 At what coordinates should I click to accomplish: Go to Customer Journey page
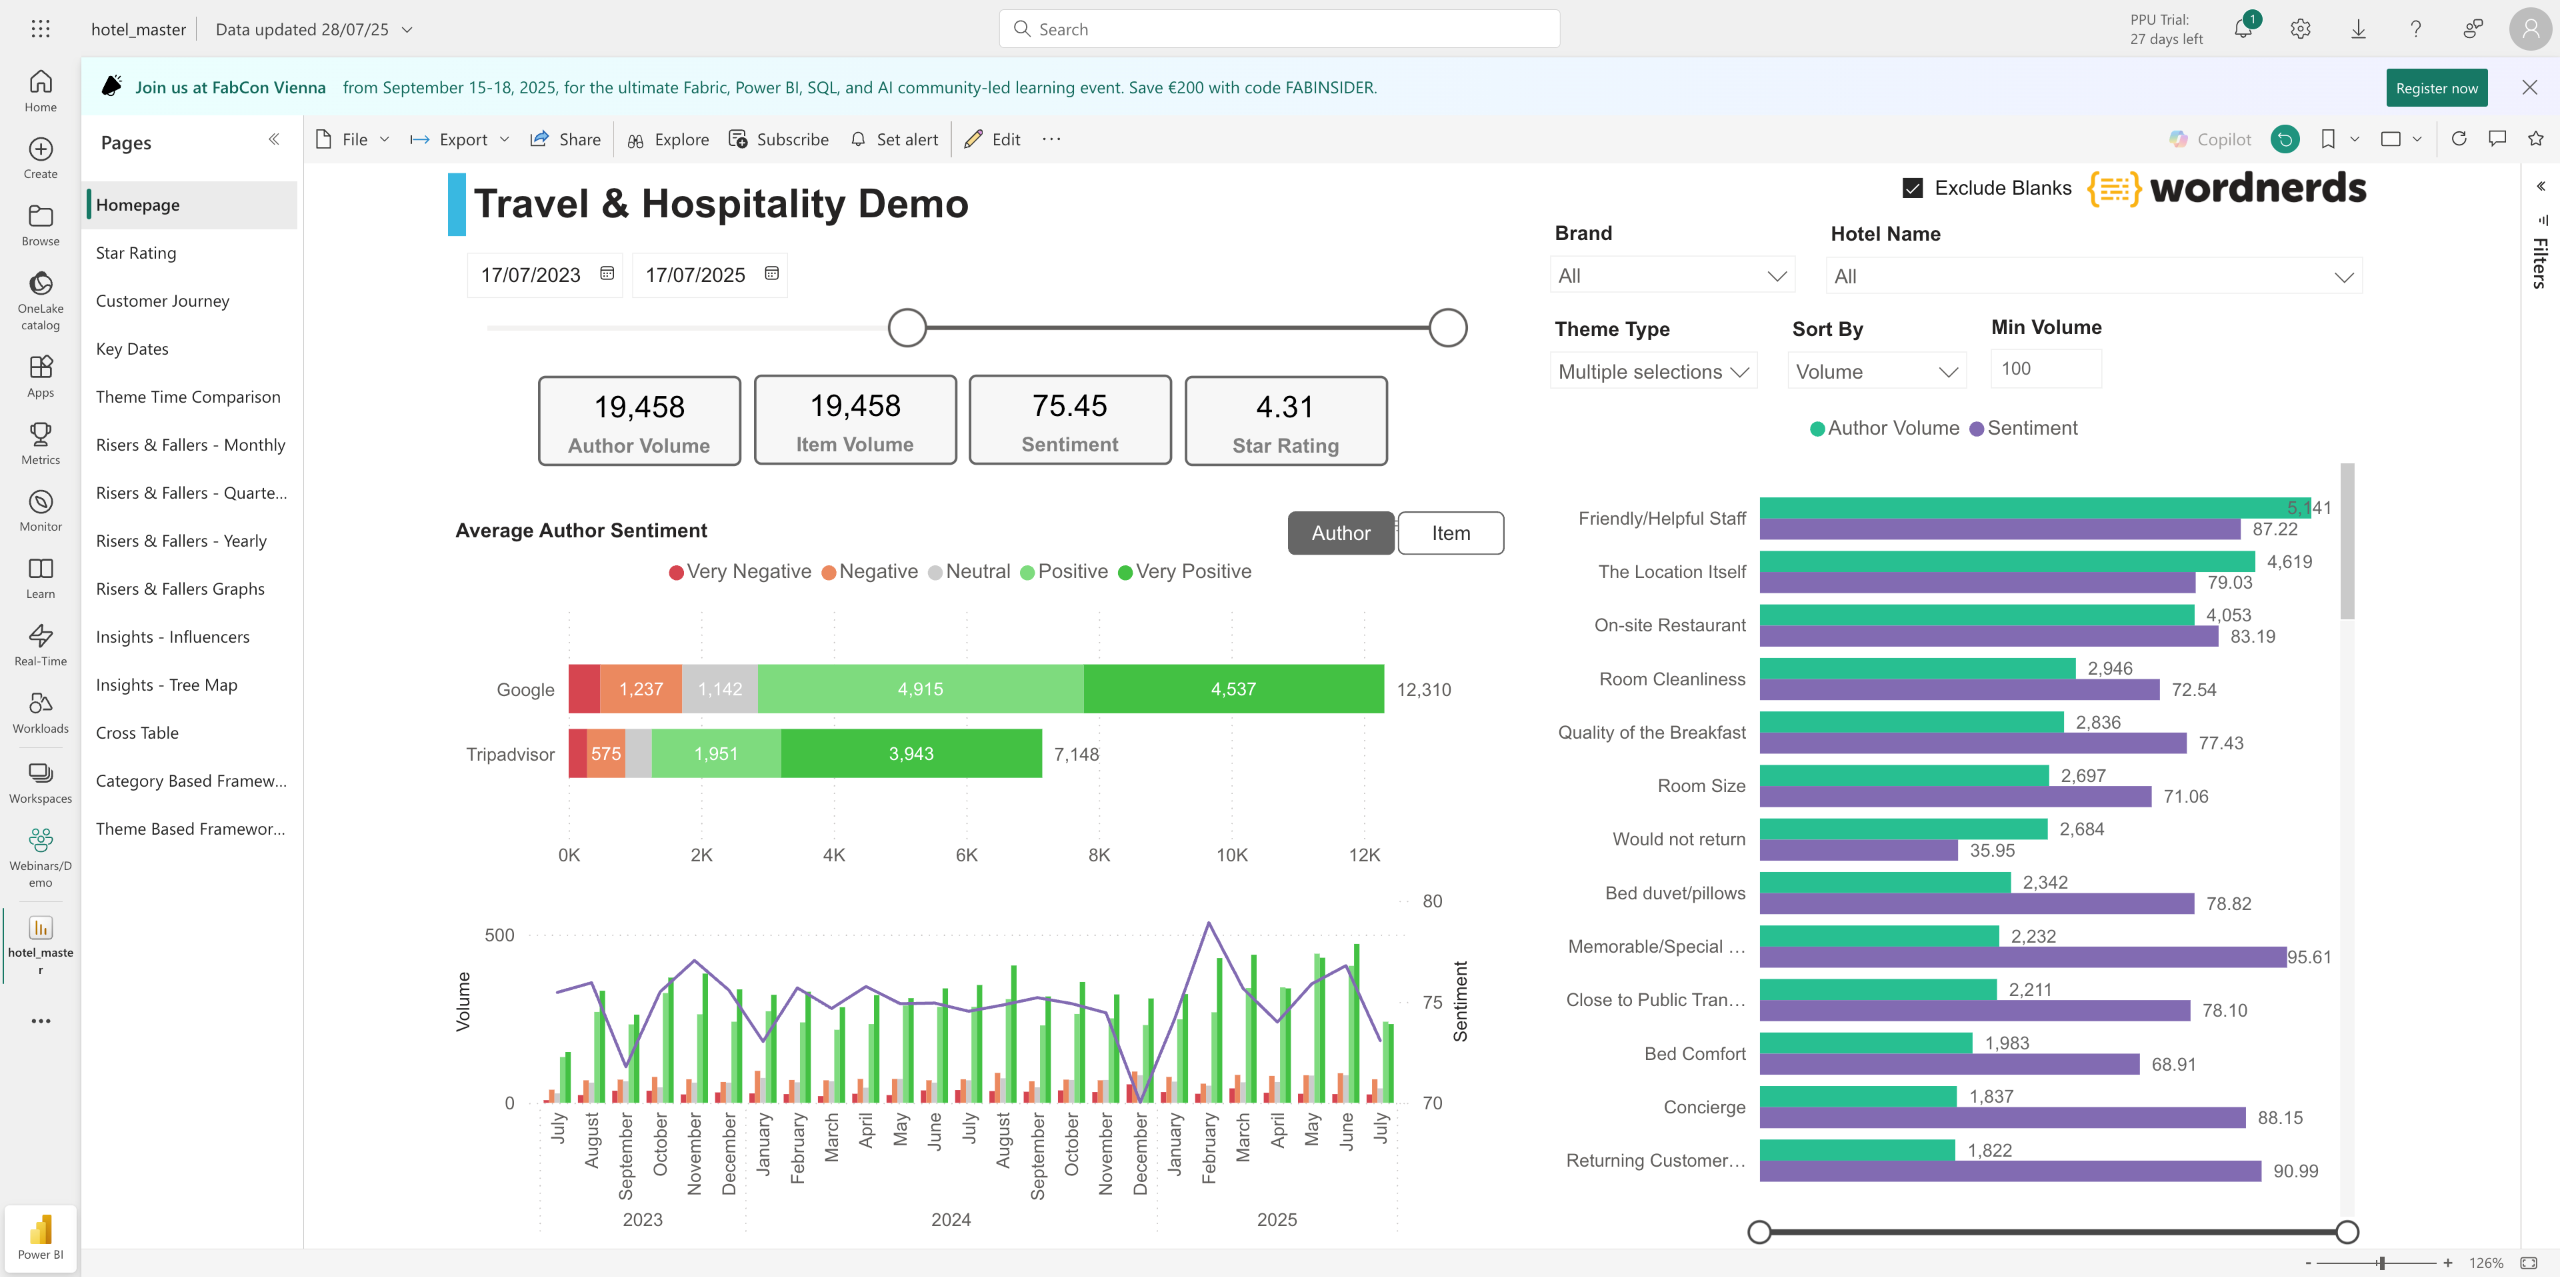[x=162, y=301]
